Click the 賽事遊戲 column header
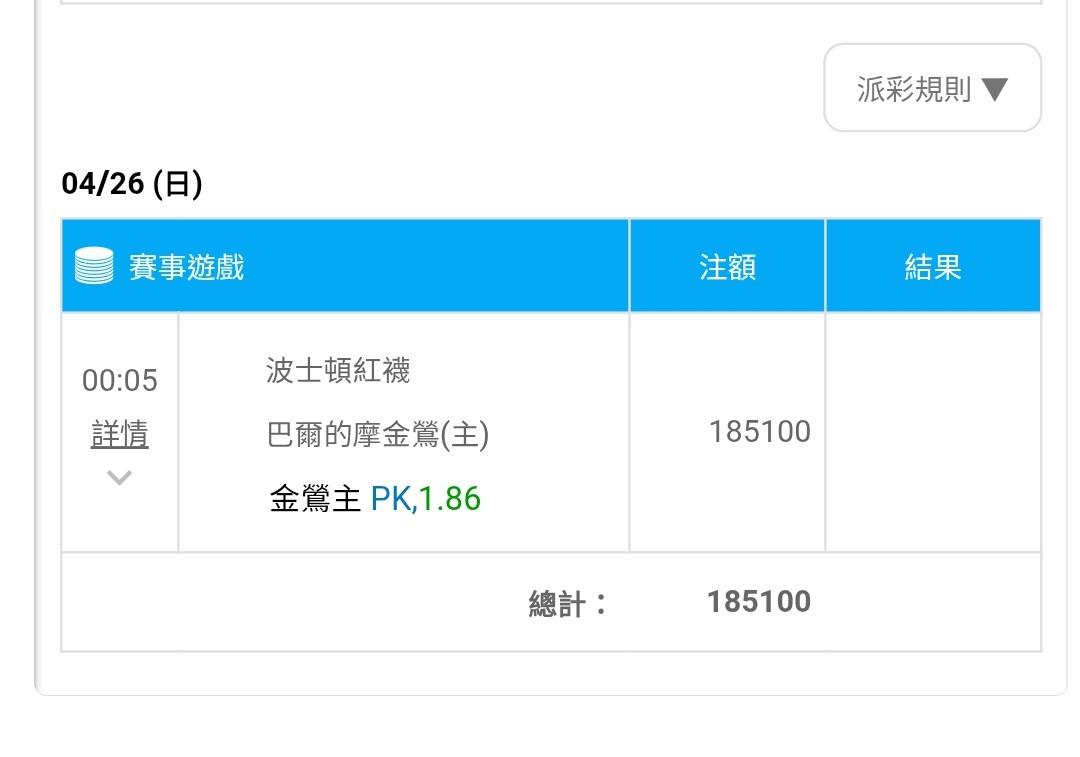The width and height of the screenshot is (1080, 757). (186, 267)
